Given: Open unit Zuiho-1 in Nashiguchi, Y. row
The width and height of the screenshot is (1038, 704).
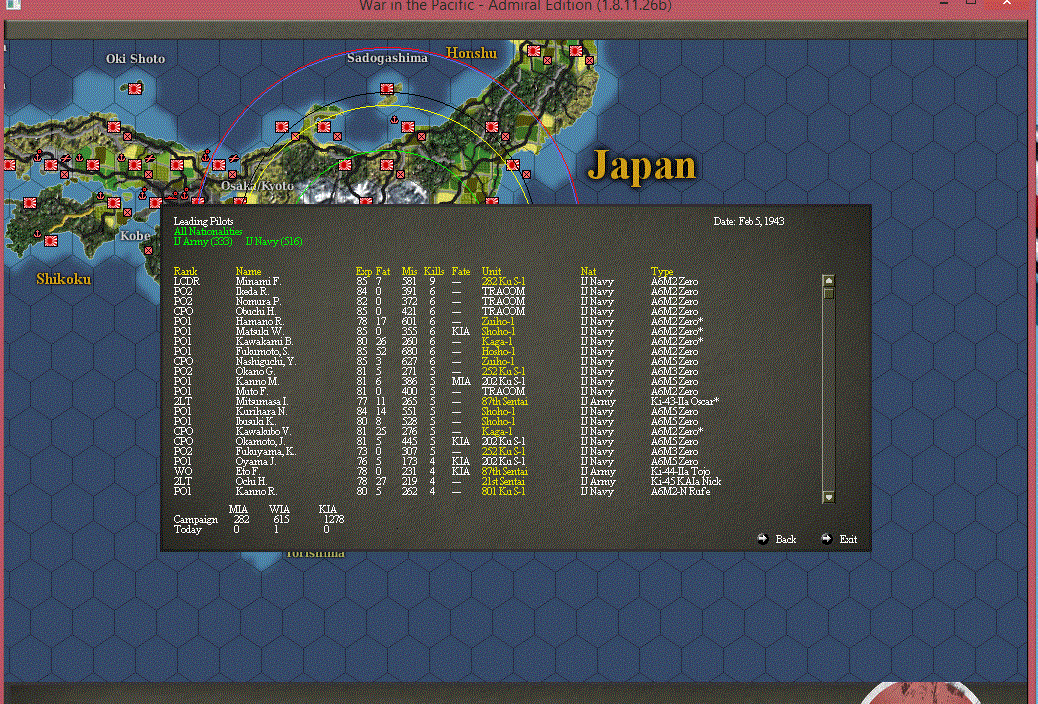Looking at the screenshot, I should (498, 362).
